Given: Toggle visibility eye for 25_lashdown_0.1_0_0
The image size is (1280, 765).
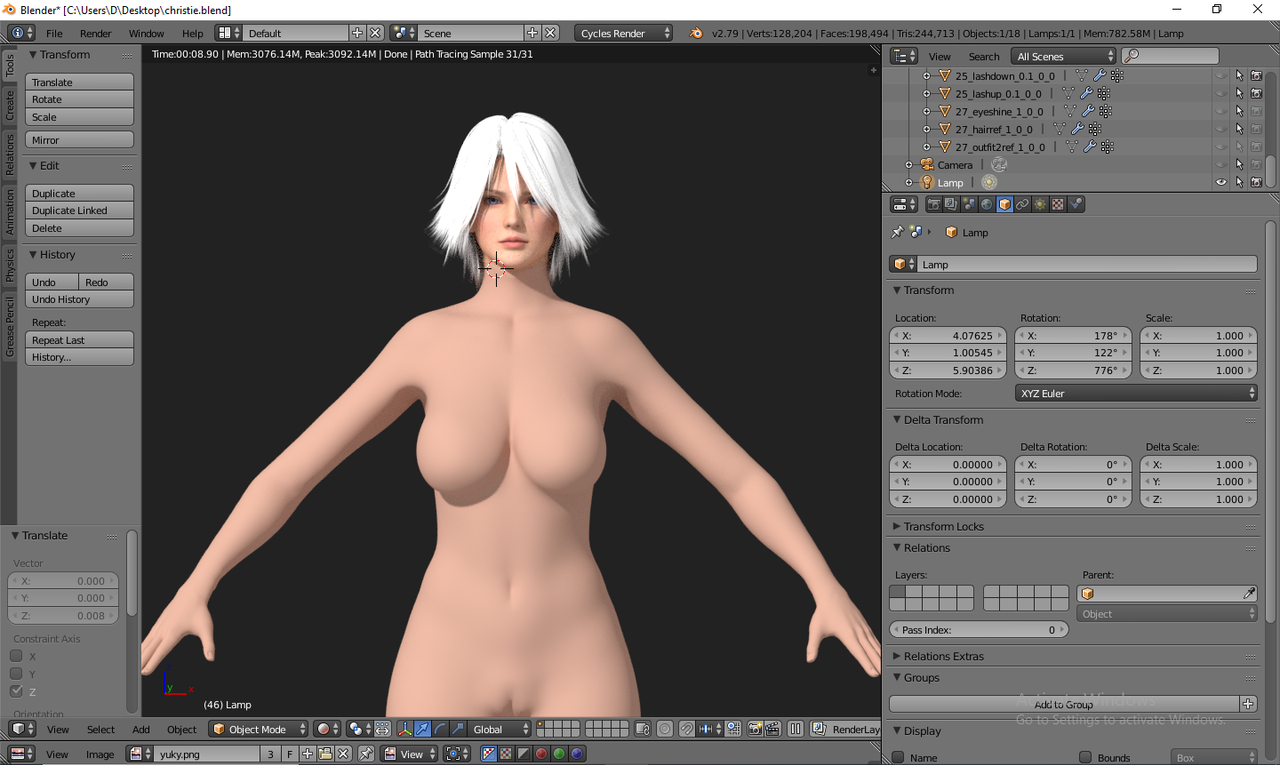Looking at the screenshot, I should tap(1221, 75).
